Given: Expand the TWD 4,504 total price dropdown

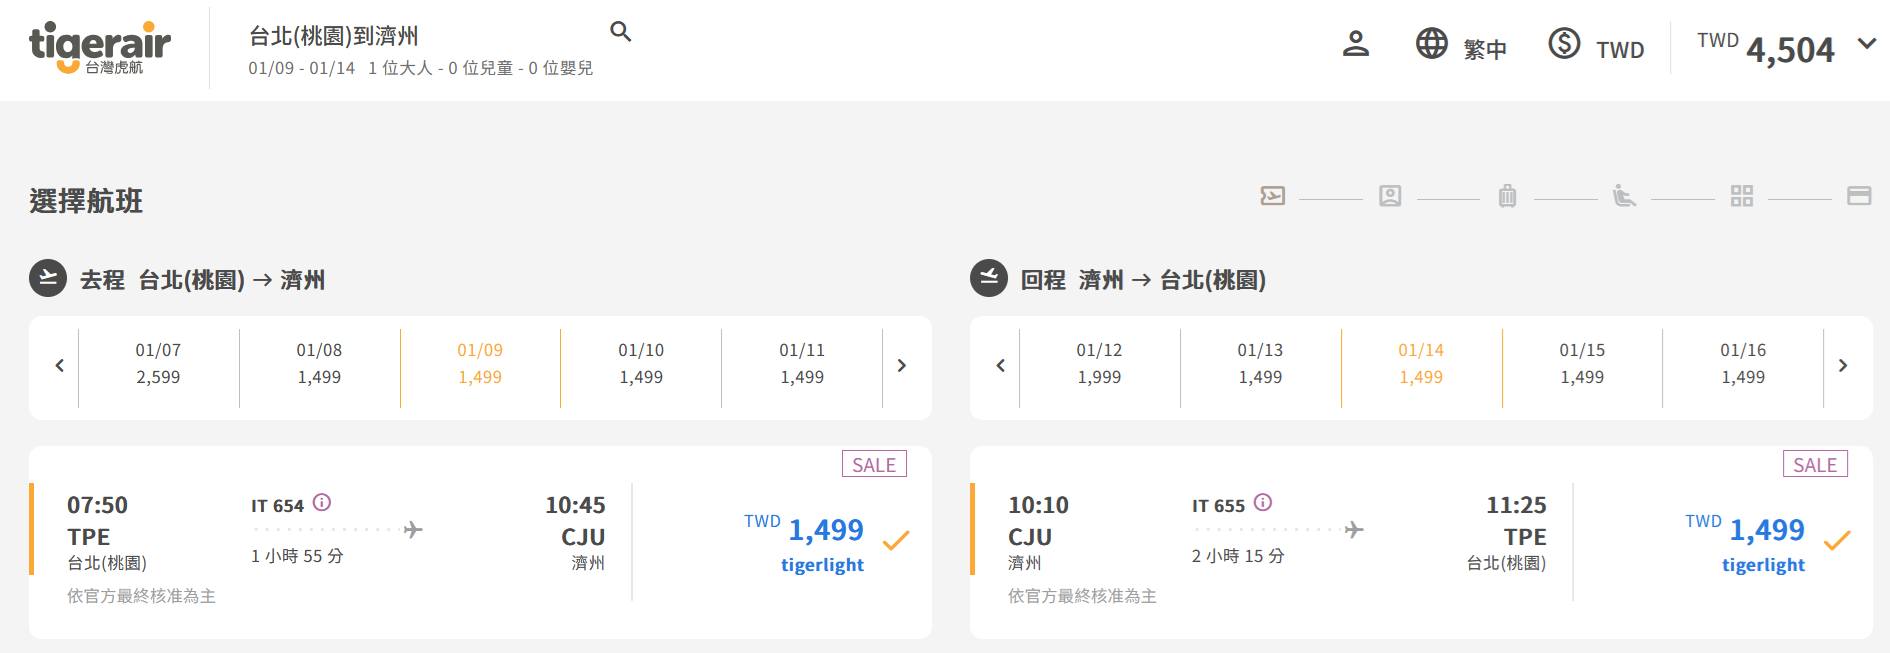Looking at the screenshot, I should click(x=1866, y=44).
